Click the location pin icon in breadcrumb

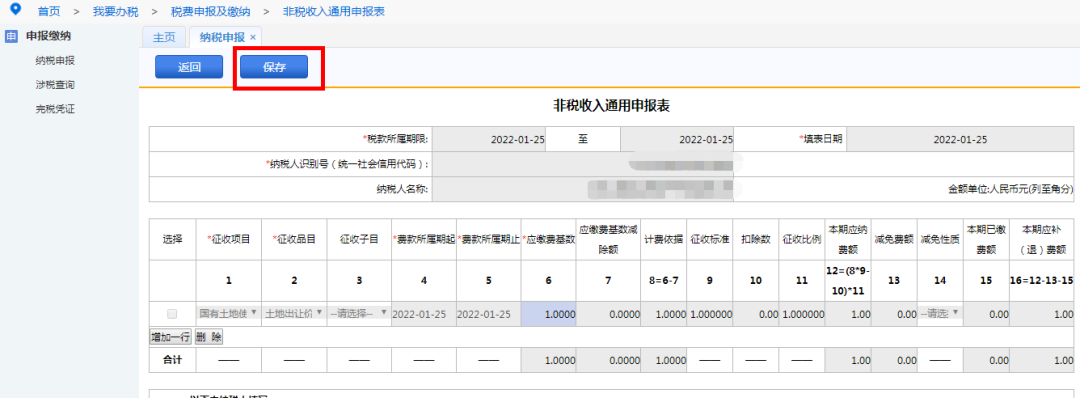15,10
